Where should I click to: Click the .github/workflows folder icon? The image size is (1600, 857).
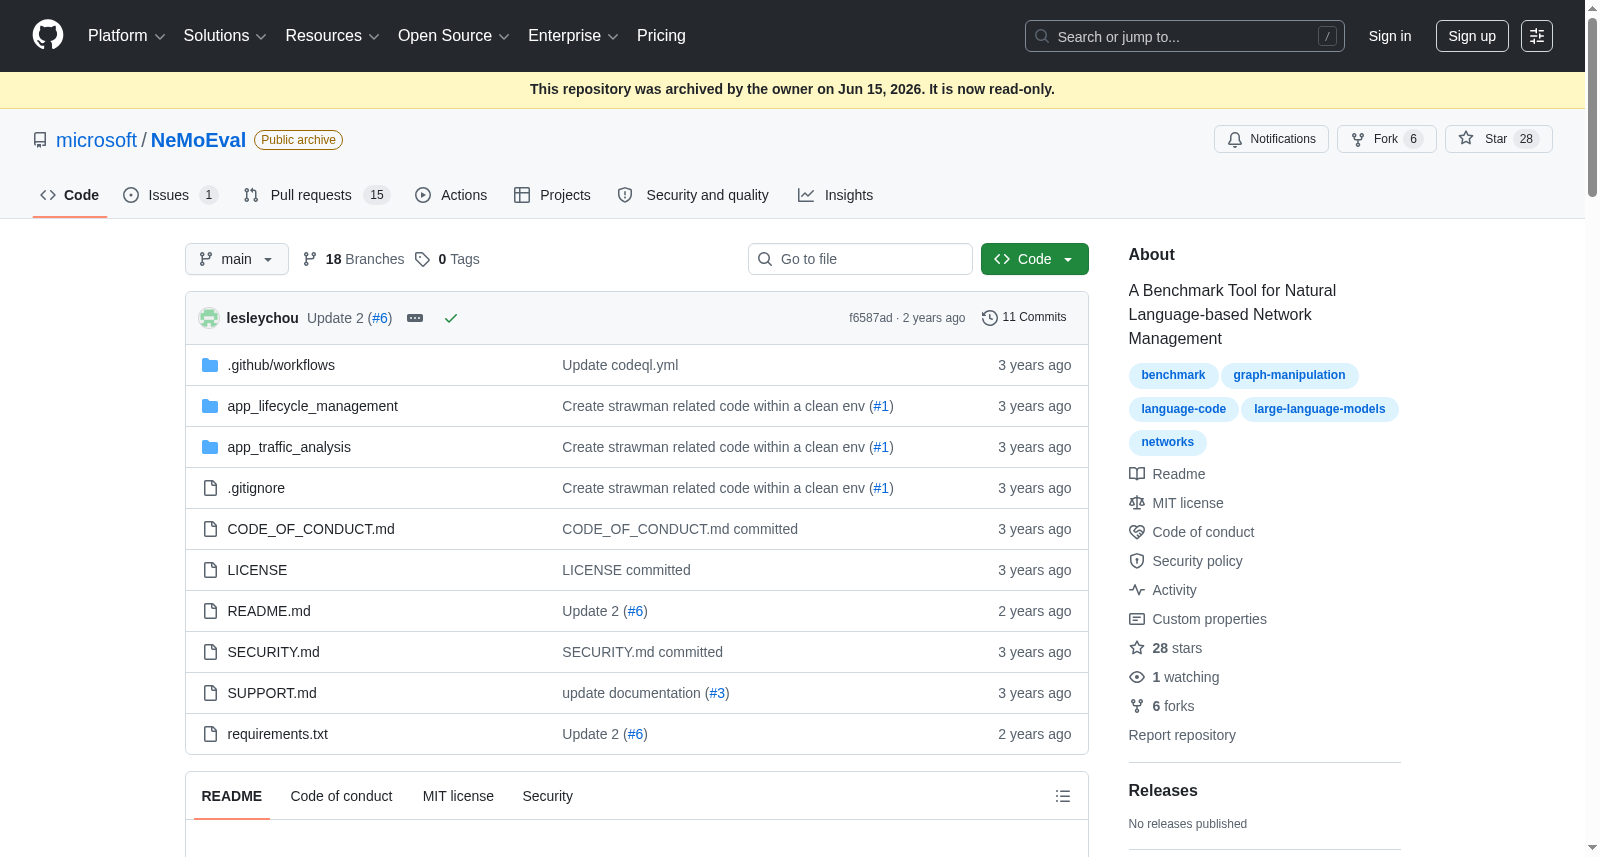click(x=210, y=365)
